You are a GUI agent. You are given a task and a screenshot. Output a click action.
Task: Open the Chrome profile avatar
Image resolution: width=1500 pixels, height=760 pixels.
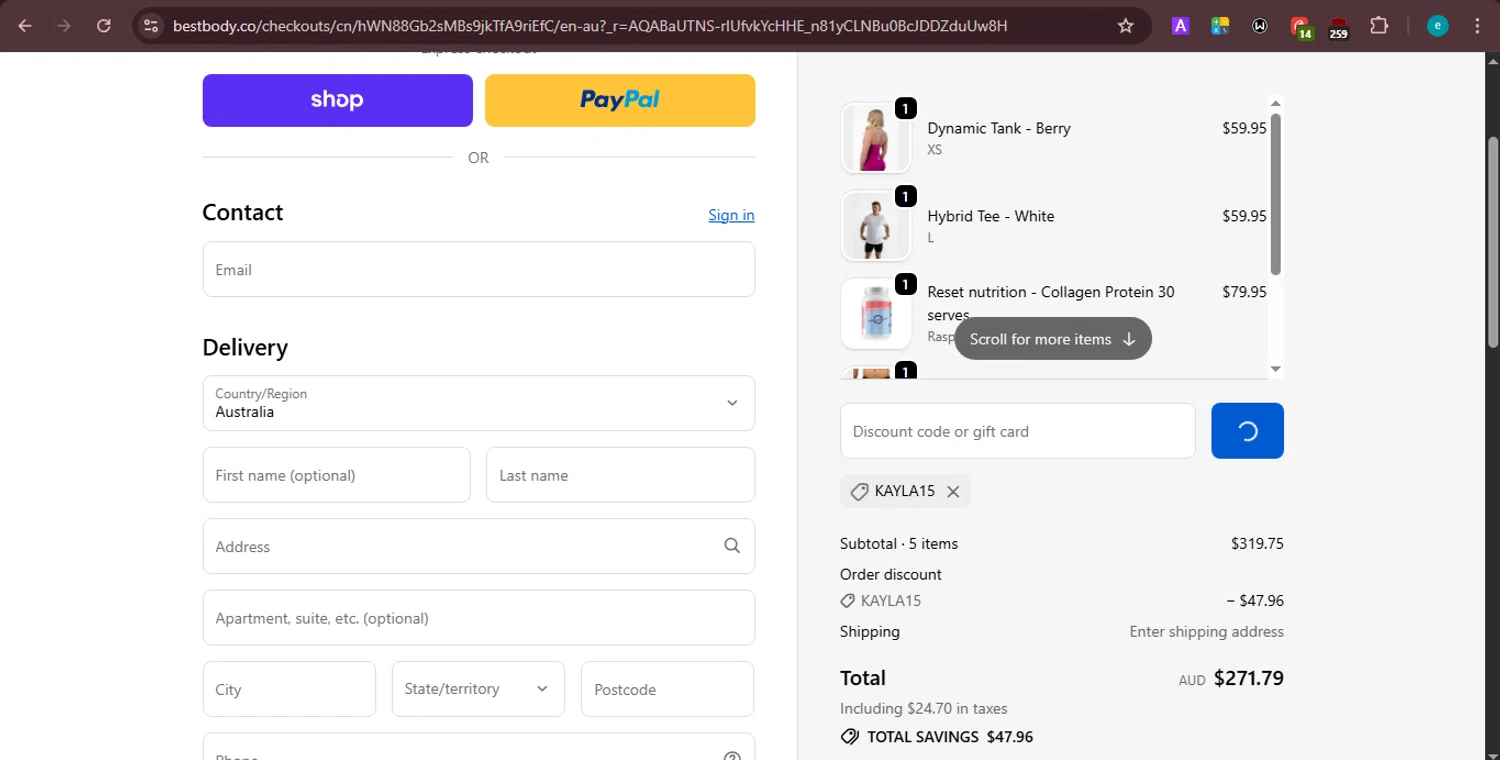pos(1438,26)
